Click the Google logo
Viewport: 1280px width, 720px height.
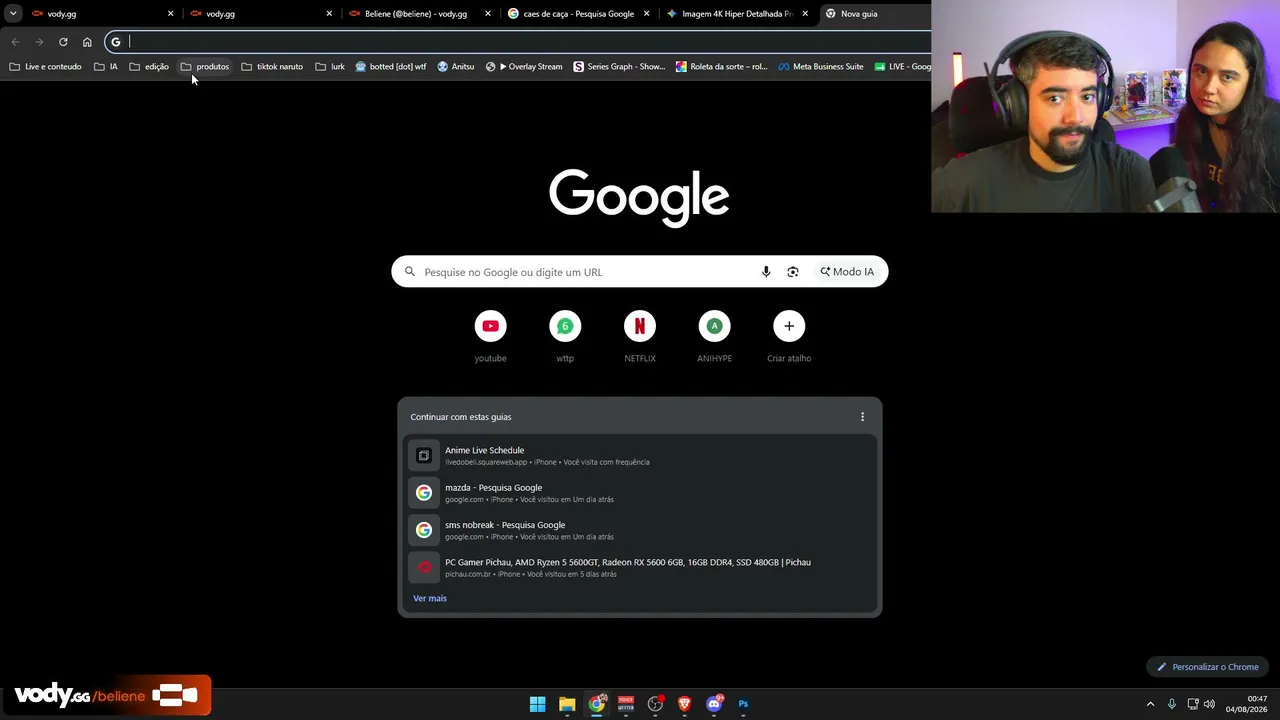(x=639, y=197)
